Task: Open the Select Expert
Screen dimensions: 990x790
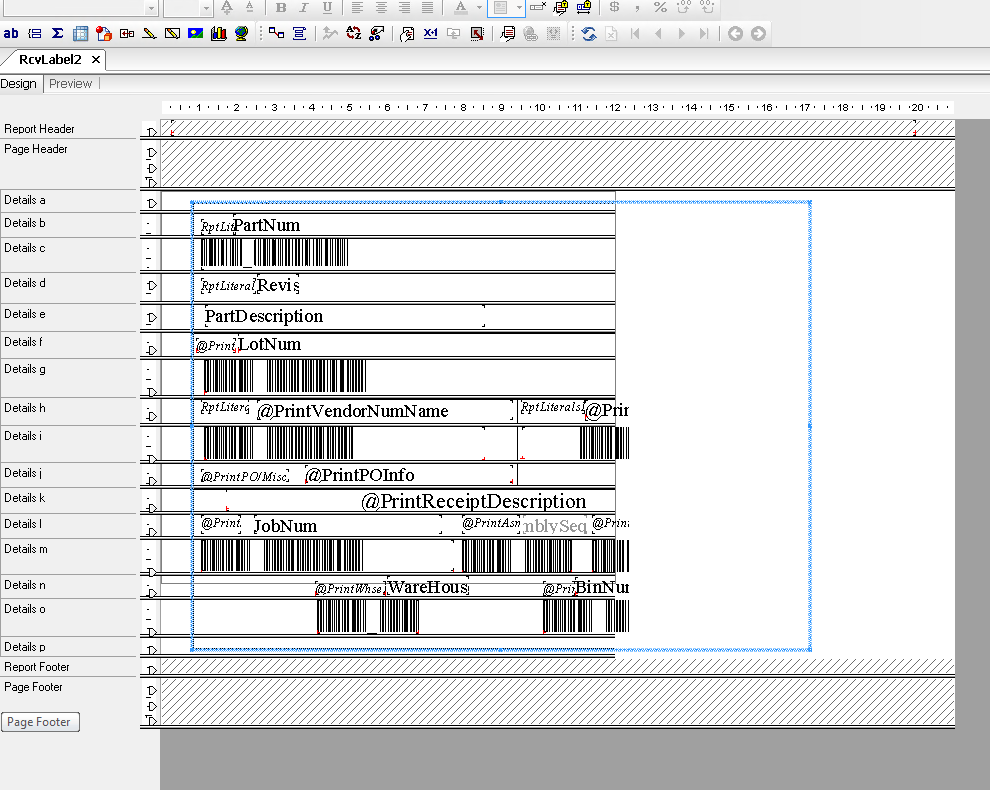Action: pos(377,33)
